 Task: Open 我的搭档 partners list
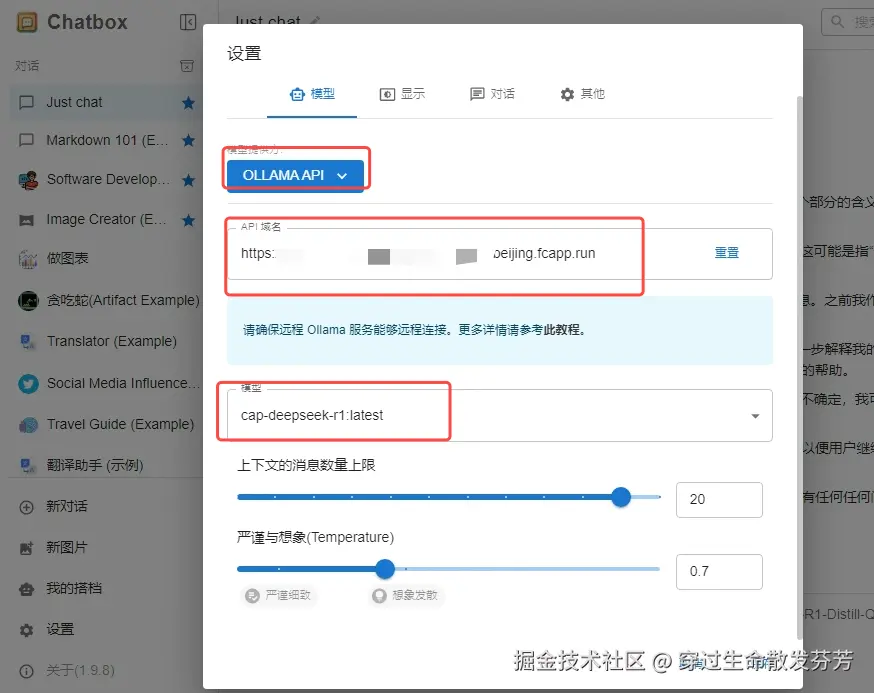(x=106, y=589)
